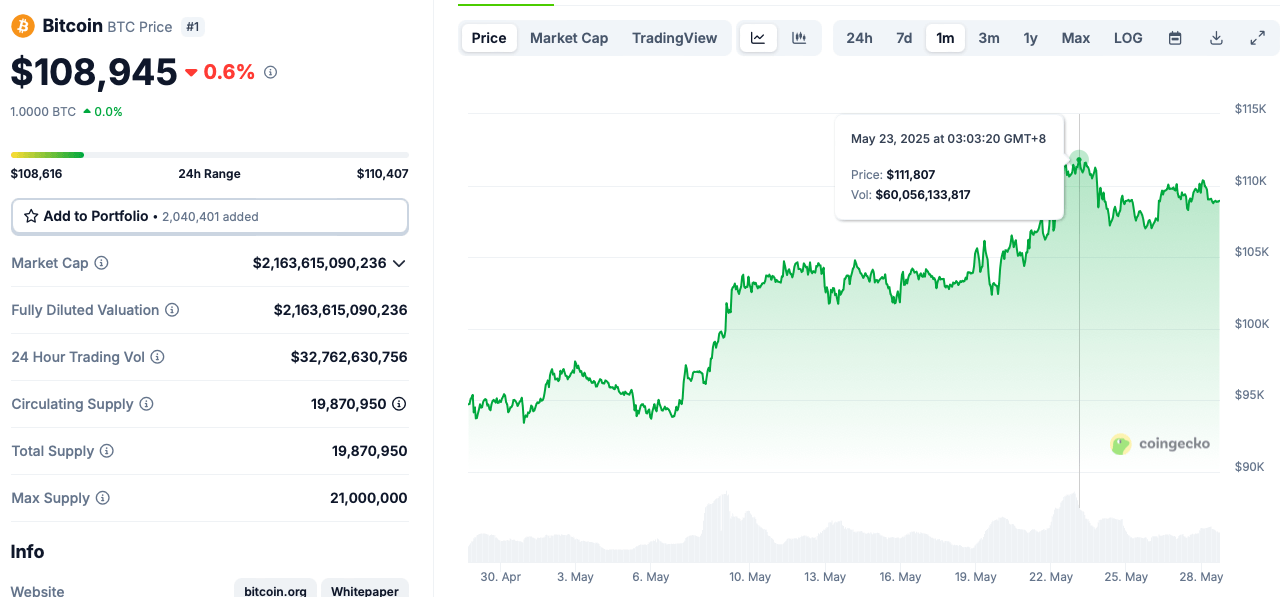Viewport: 1285px width, 597px height.
Task: Open the Whitepaper link
Action: click(364, 590)
